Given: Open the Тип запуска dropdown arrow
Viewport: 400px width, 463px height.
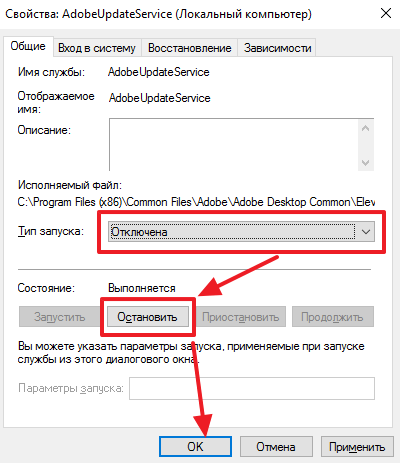Looking at the screenshot, I should (366, 232).
